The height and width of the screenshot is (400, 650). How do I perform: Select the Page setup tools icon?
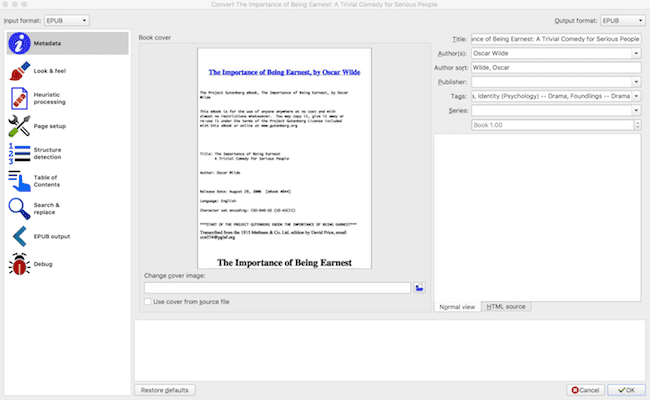pyautogui.click(x=19, y=126)
